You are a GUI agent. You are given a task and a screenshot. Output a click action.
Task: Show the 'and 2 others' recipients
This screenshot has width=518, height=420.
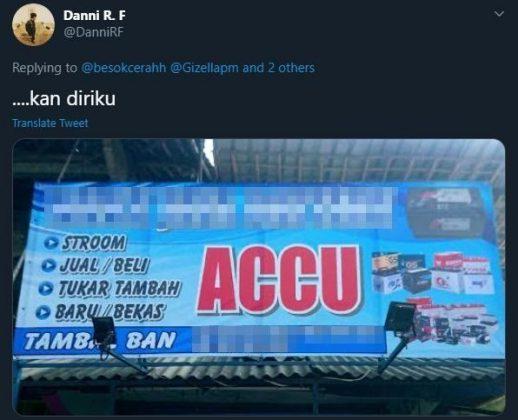click(x=278, y=68)
